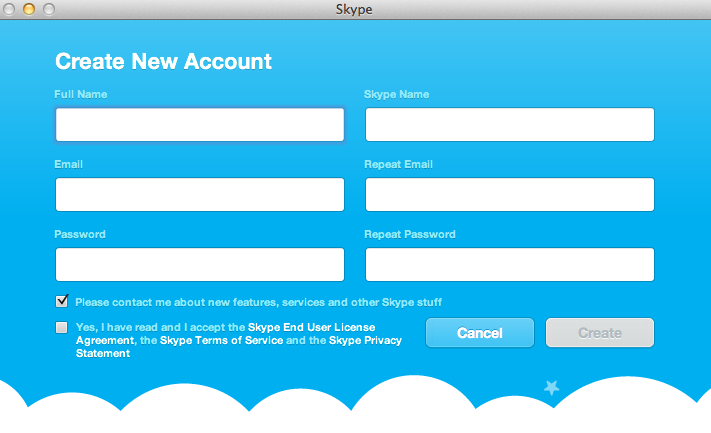Click the Create New Account heading
Screen dimensions: 711x433
coord(163,61)
